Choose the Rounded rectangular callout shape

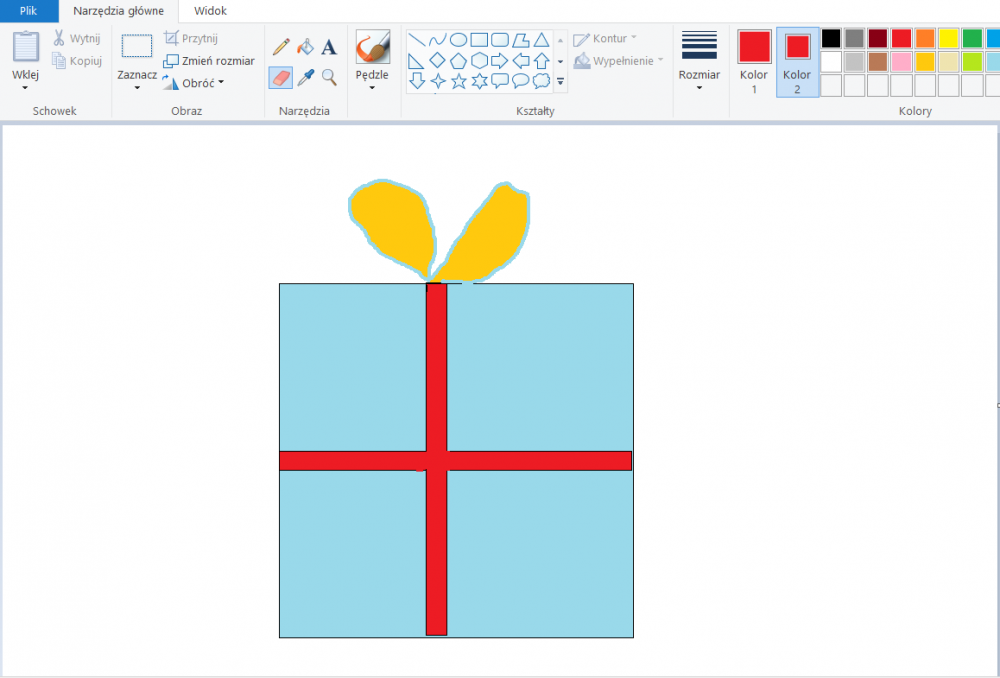point(500,81)
